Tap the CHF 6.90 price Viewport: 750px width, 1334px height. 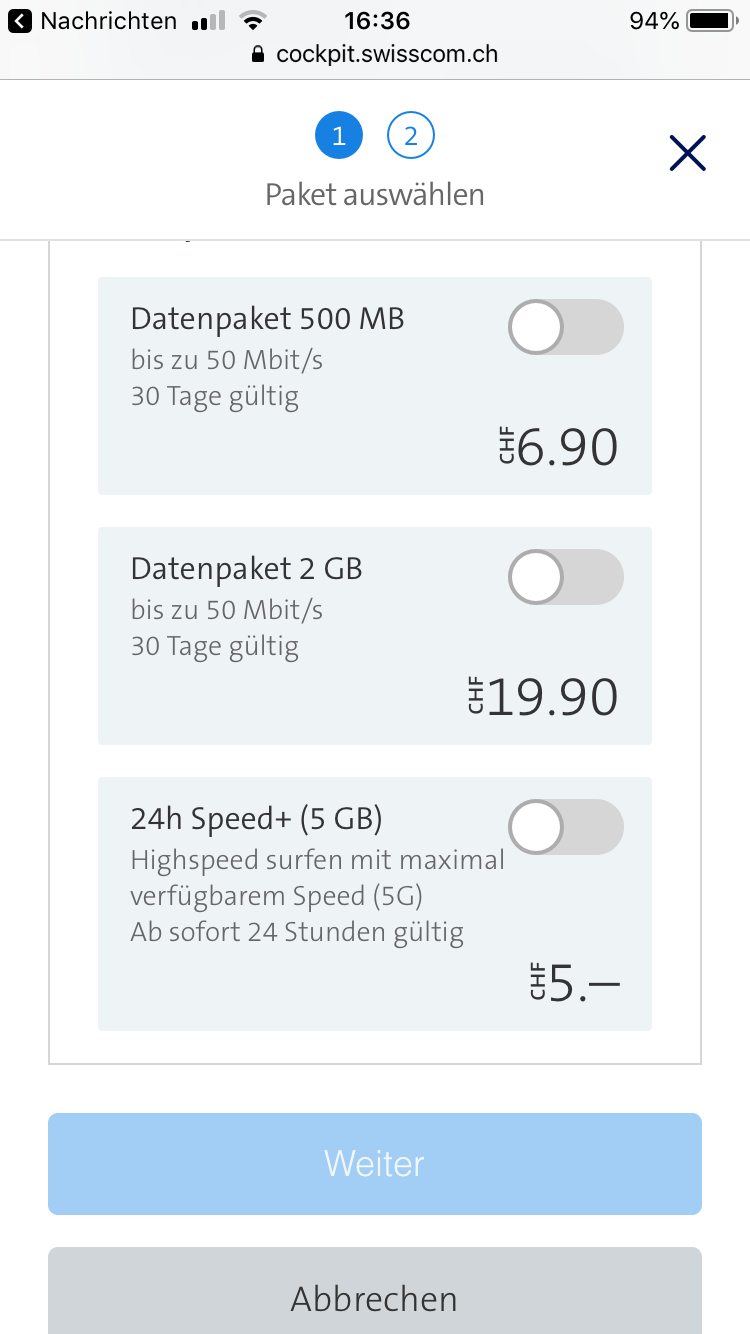click(559, 447)
